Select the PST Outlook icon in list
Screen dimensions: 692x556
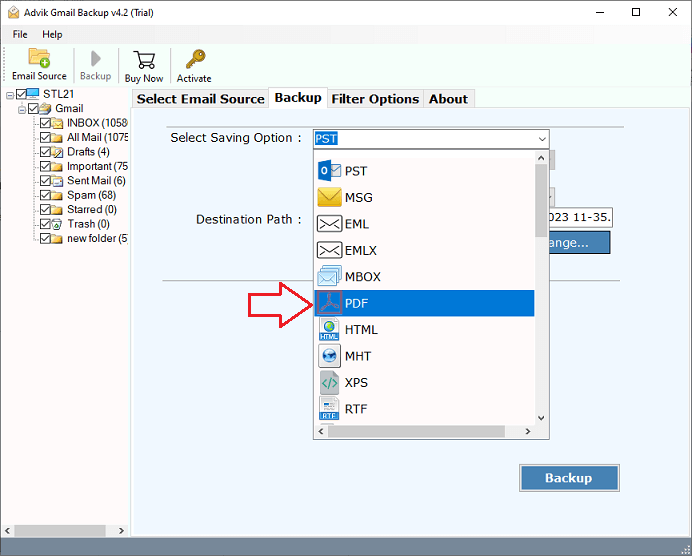(329, 171)
